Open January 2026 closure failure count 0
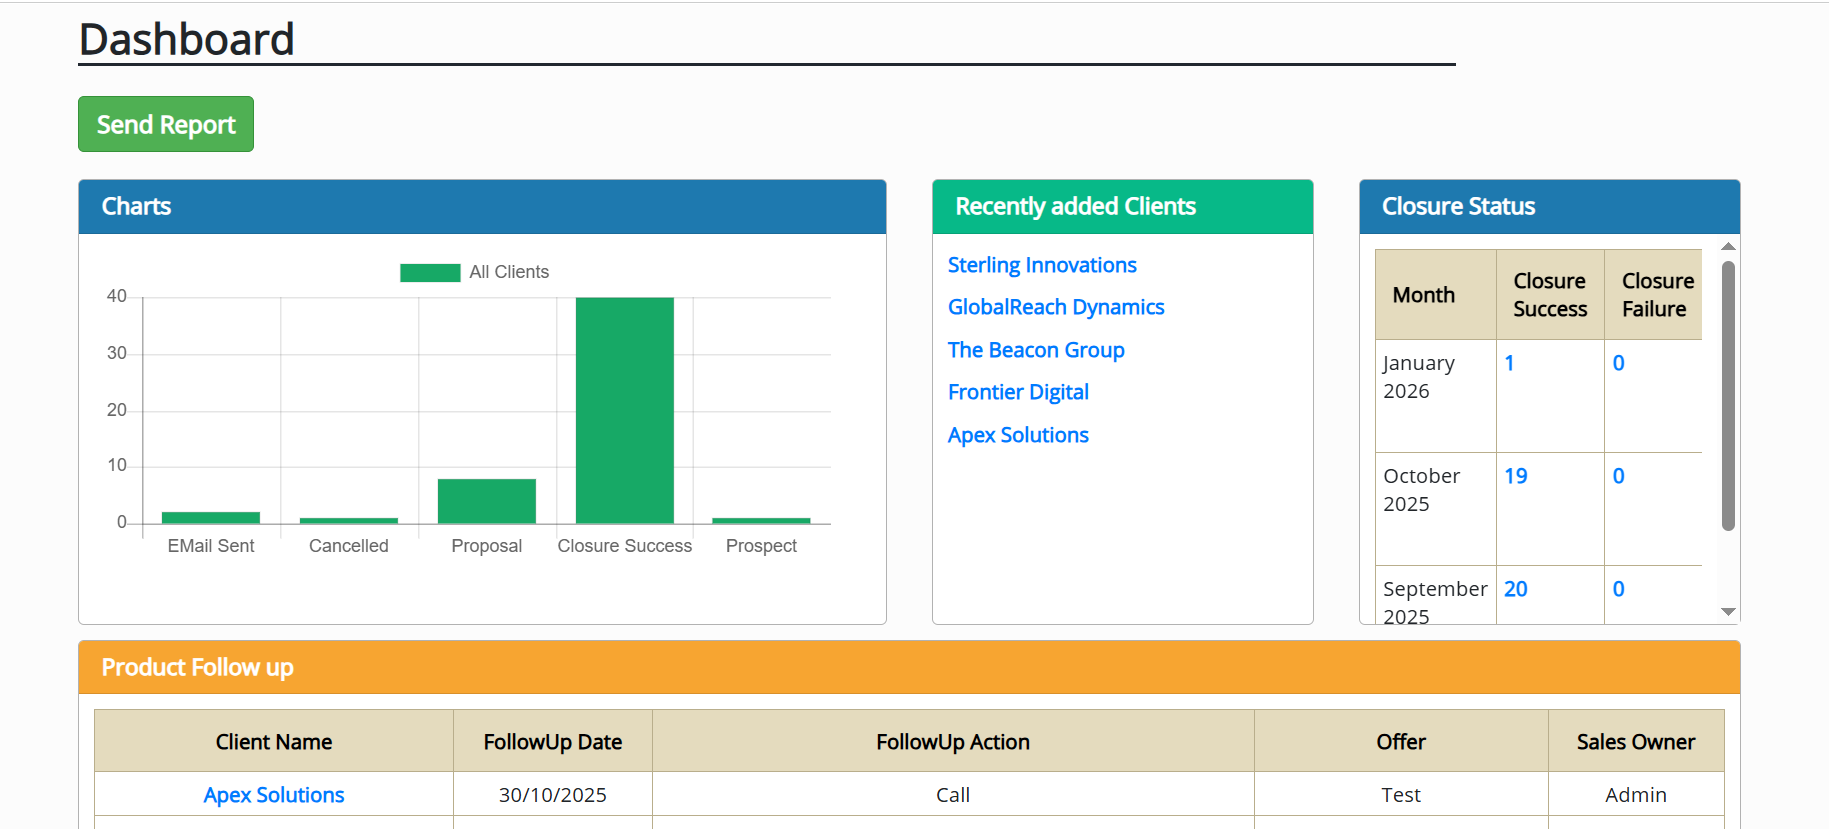 click(1618, 363)
